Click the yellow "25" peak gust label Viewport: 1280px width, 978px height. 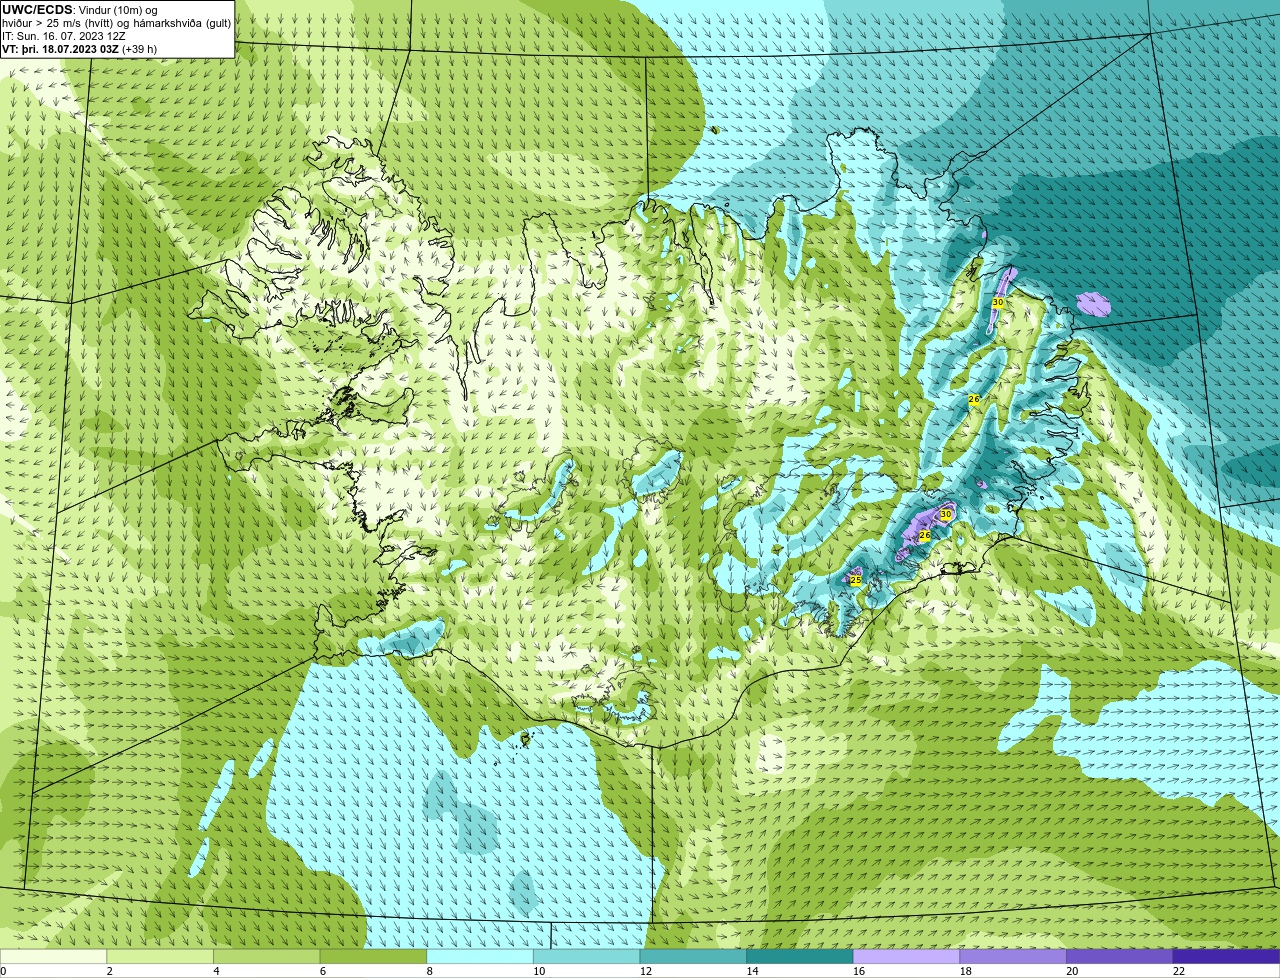pos(855,580)
